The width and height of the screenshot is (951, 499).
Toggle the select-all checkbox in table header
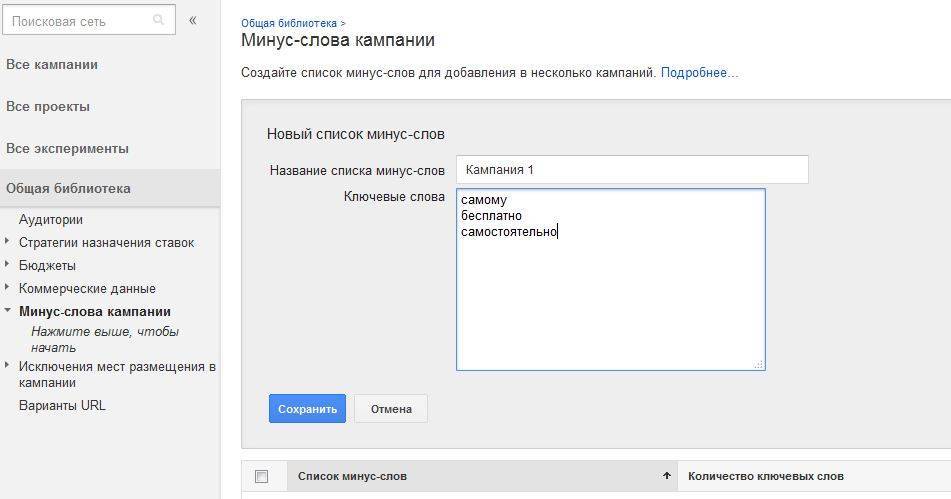(262, 477)
